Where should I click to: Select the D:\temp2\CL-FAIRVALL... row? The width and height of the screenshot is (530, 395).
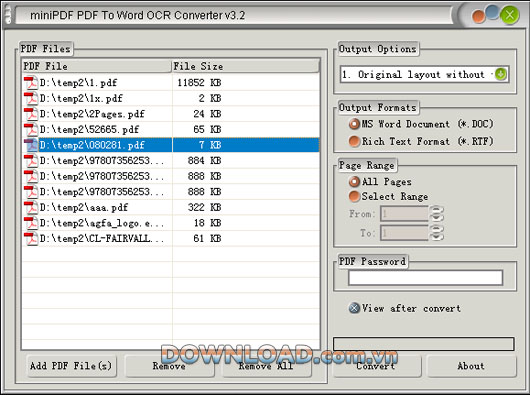coord(171,238)
